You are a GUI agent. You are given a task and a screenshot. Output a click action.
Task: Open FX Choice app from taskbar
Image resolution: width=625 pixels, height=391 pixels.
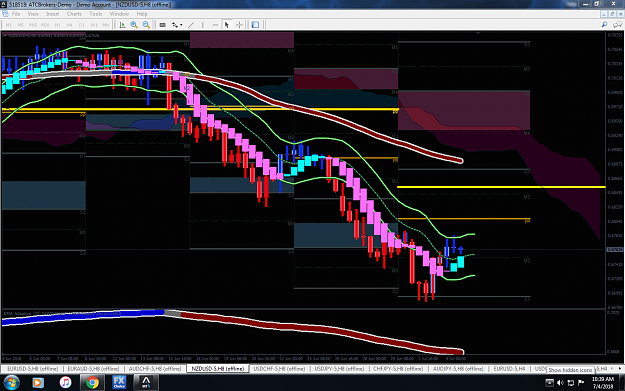coord(119,383)
